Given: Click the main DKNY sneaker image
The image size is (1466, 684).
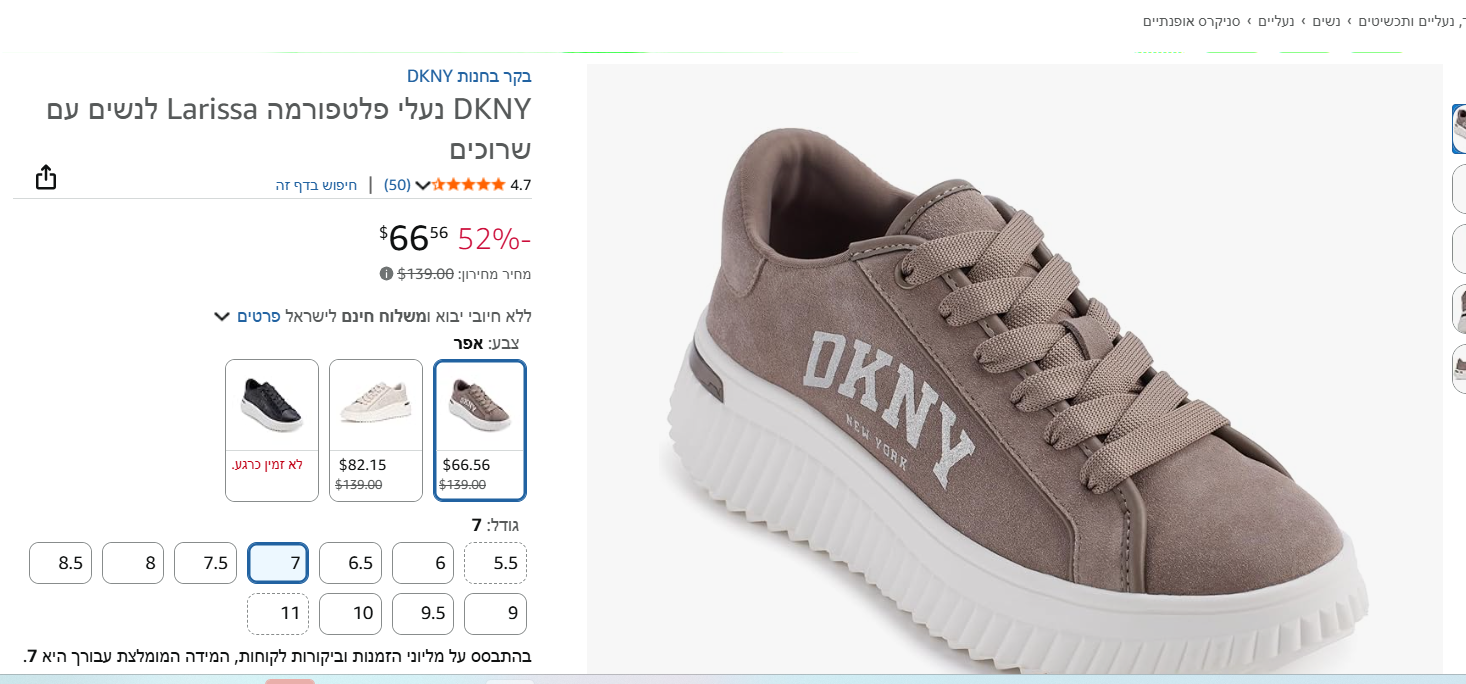Looking at the screenshot, I should click(1014, 370).
